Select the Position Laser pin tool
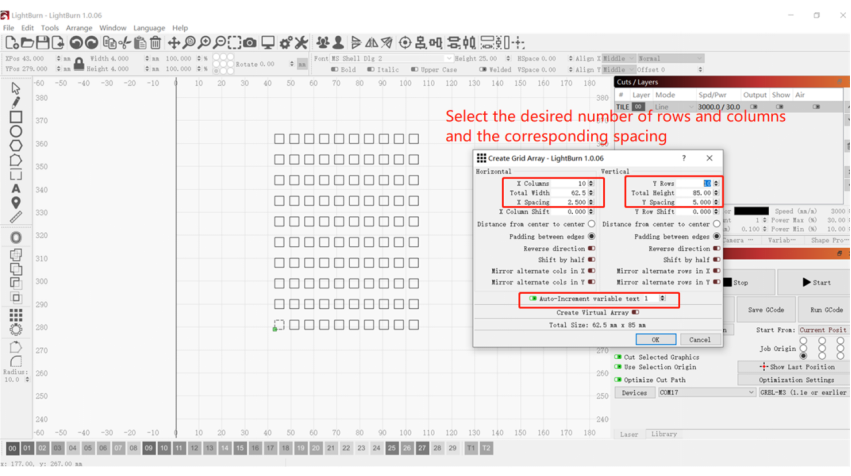 (16, 203)
